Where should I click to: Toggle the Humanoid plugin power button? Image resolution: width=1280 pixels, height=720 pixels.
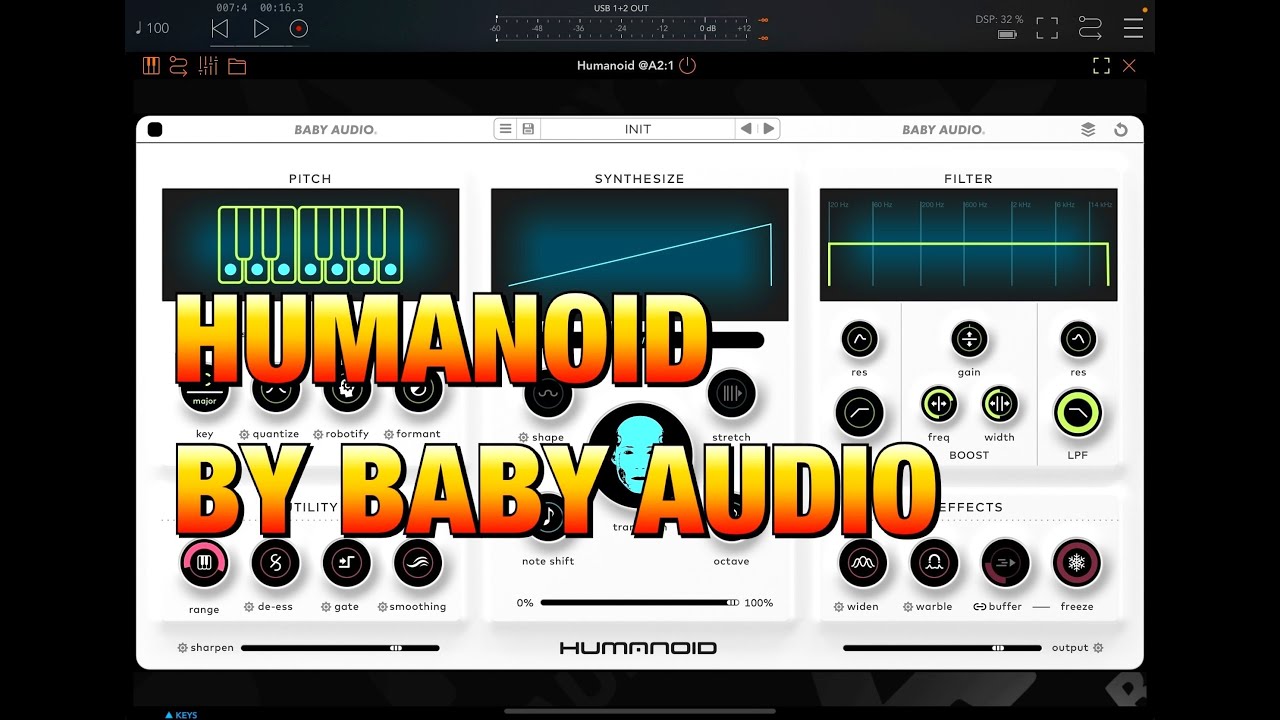[686, 65]
